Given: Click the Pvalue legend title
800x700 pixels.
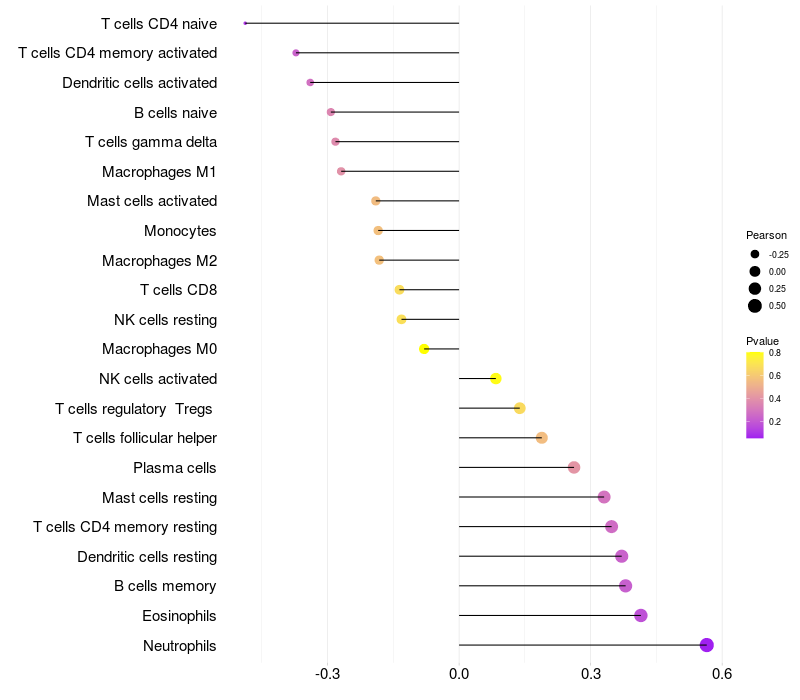Looking at the screenshot, I should click(762, 341).
